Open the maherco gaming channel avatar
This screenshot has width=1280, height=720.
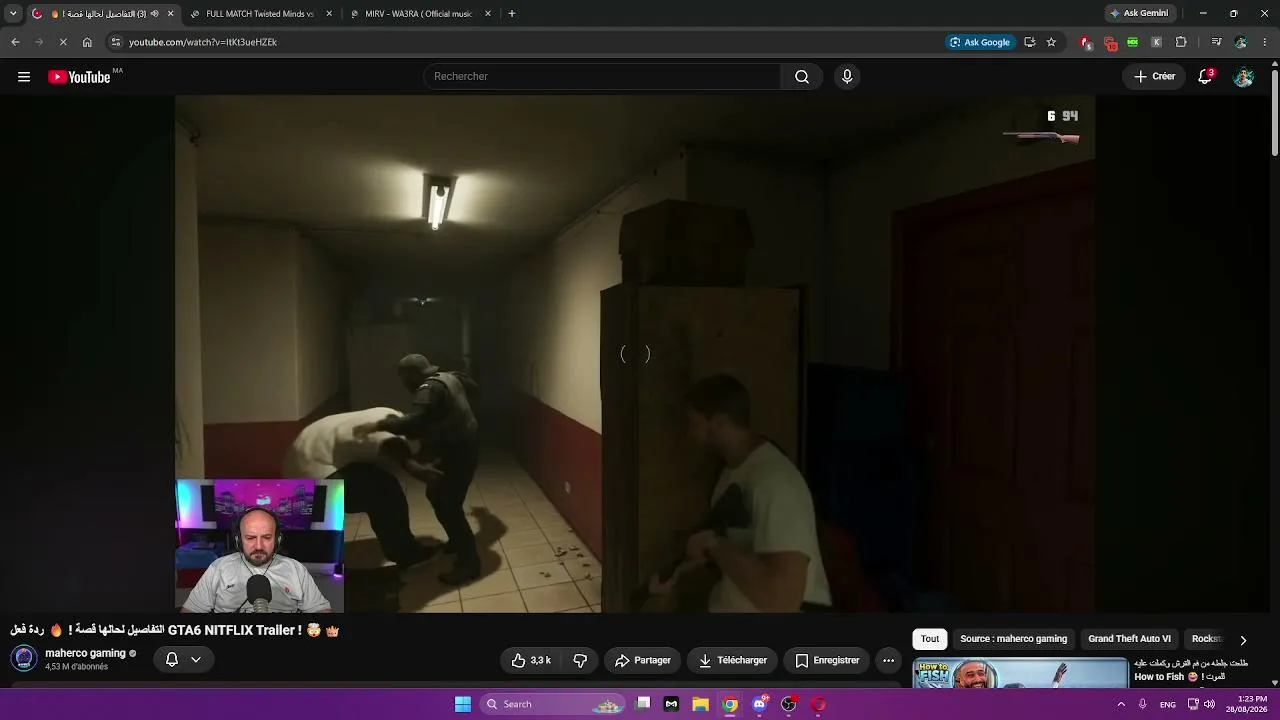(x=24, y=659)
